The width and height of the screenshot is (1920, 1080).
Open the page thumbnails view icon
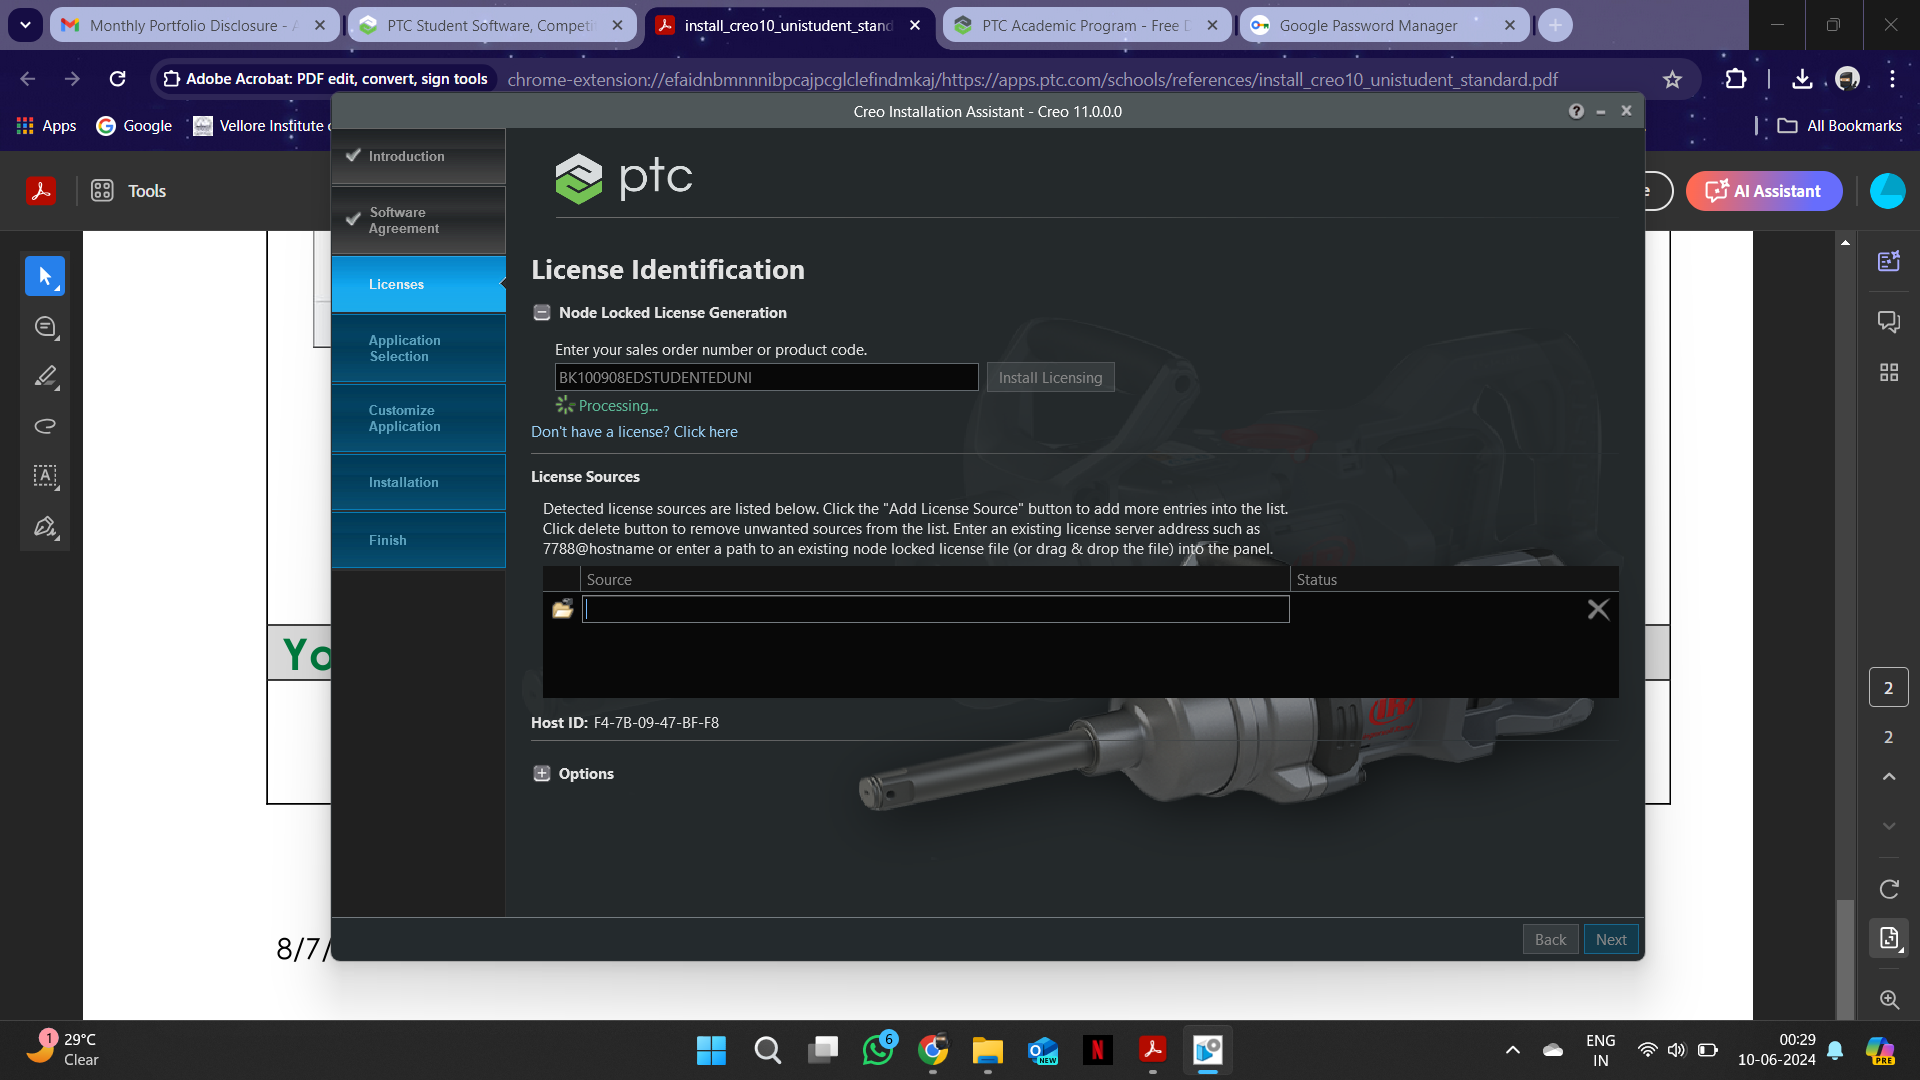coord(1889,372)
